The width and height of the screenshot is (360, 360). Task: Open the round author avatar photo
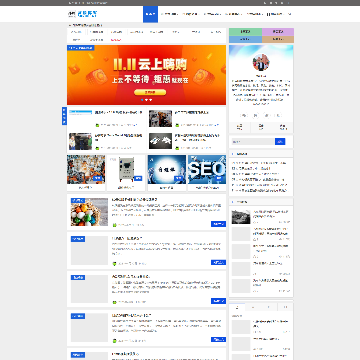pos(261,62)
